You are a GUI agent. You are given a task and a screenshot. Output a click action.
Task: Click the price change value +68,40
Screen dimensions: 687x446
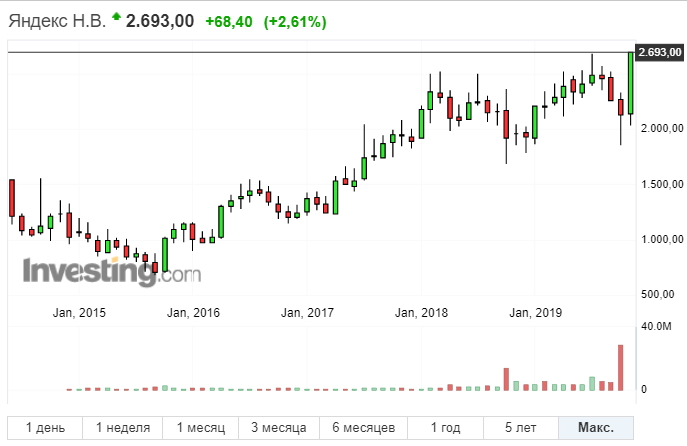229,22
